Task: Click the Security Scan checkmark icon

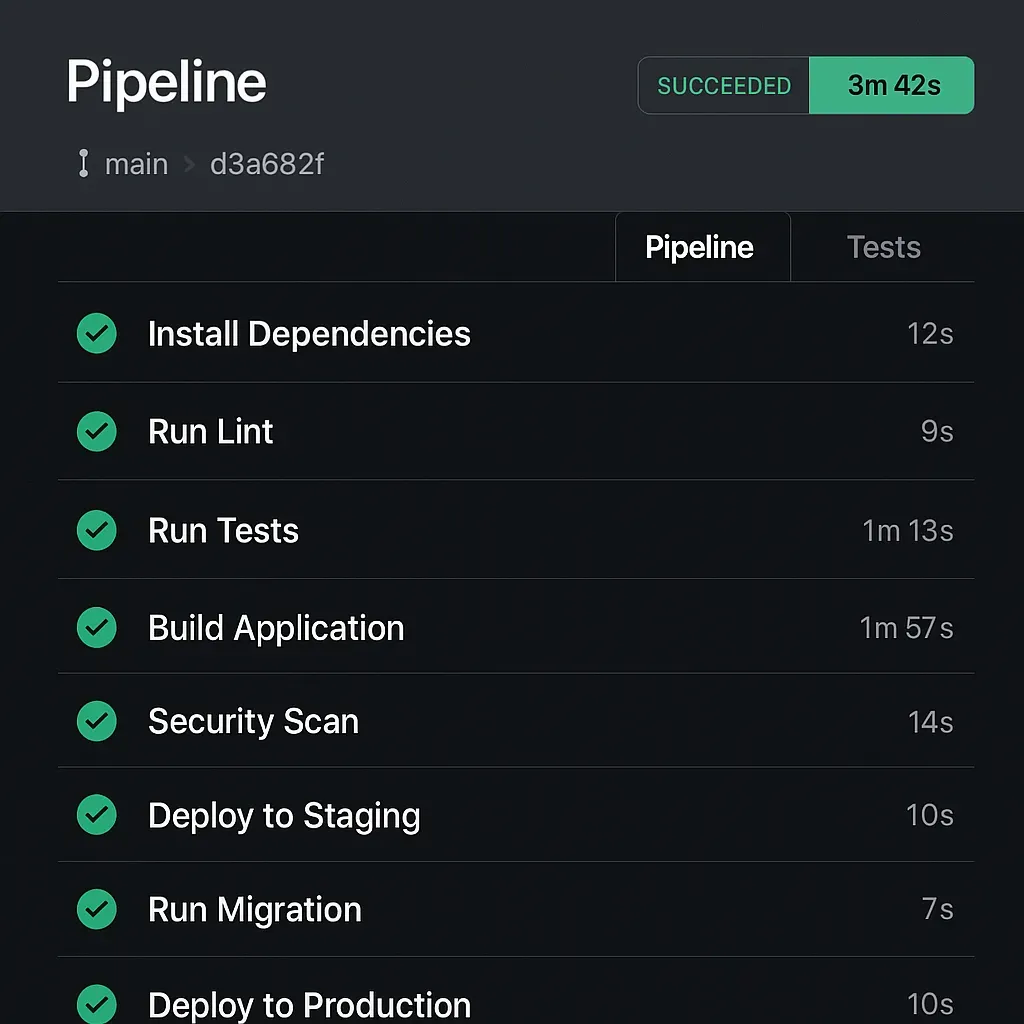Action: (x=97, y=721)
